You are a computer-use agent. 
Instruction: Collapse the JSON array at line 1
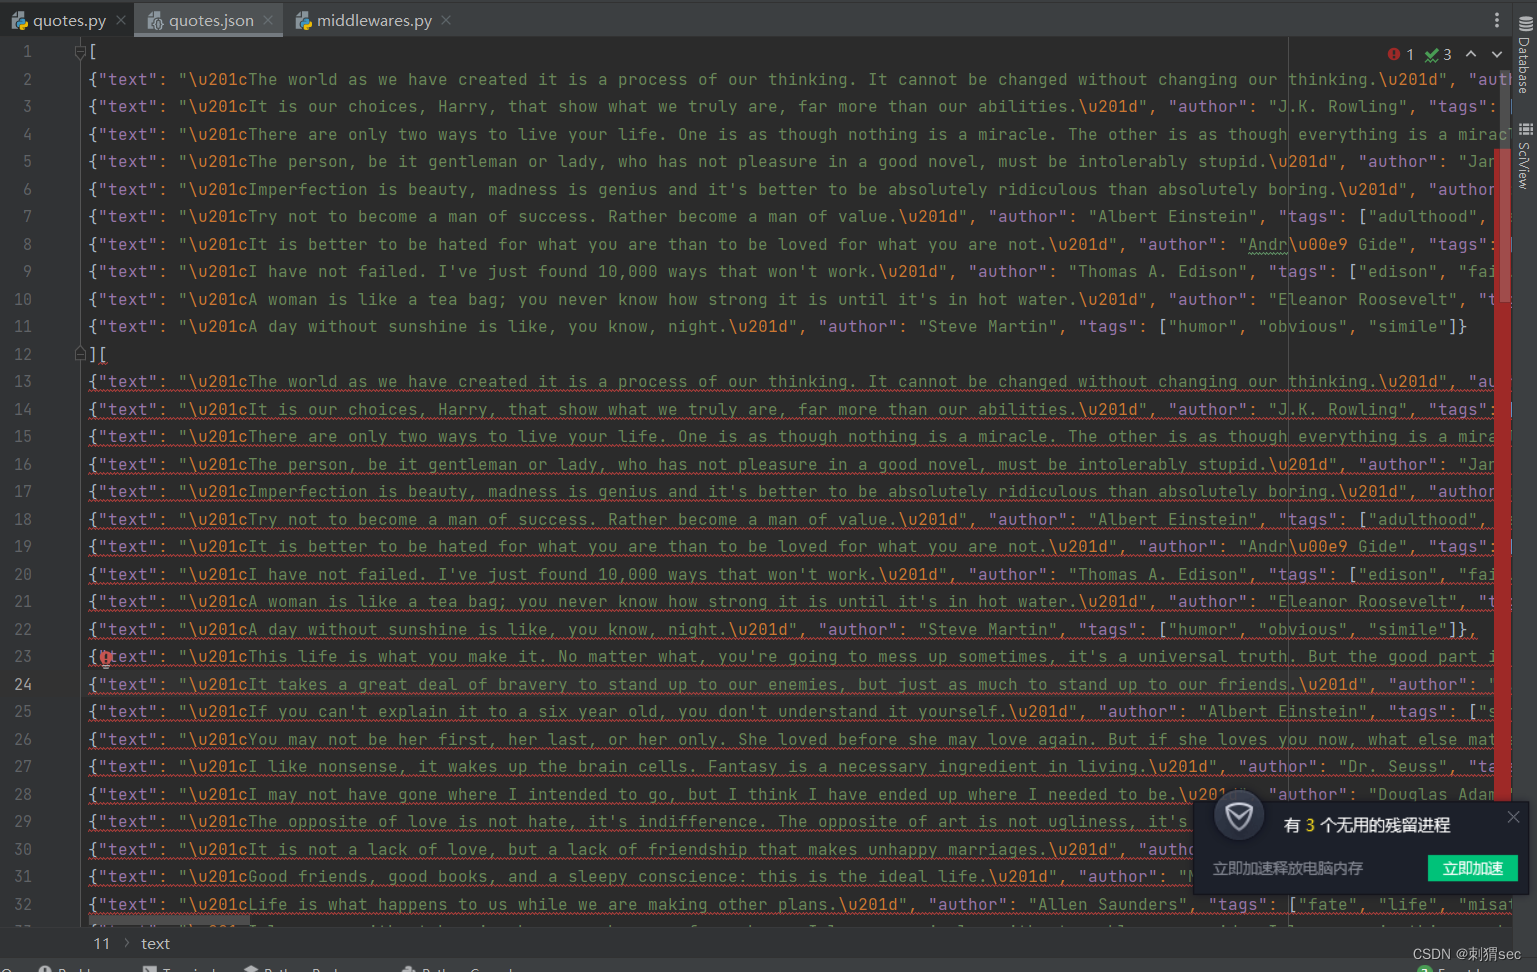tap(80, 52)
